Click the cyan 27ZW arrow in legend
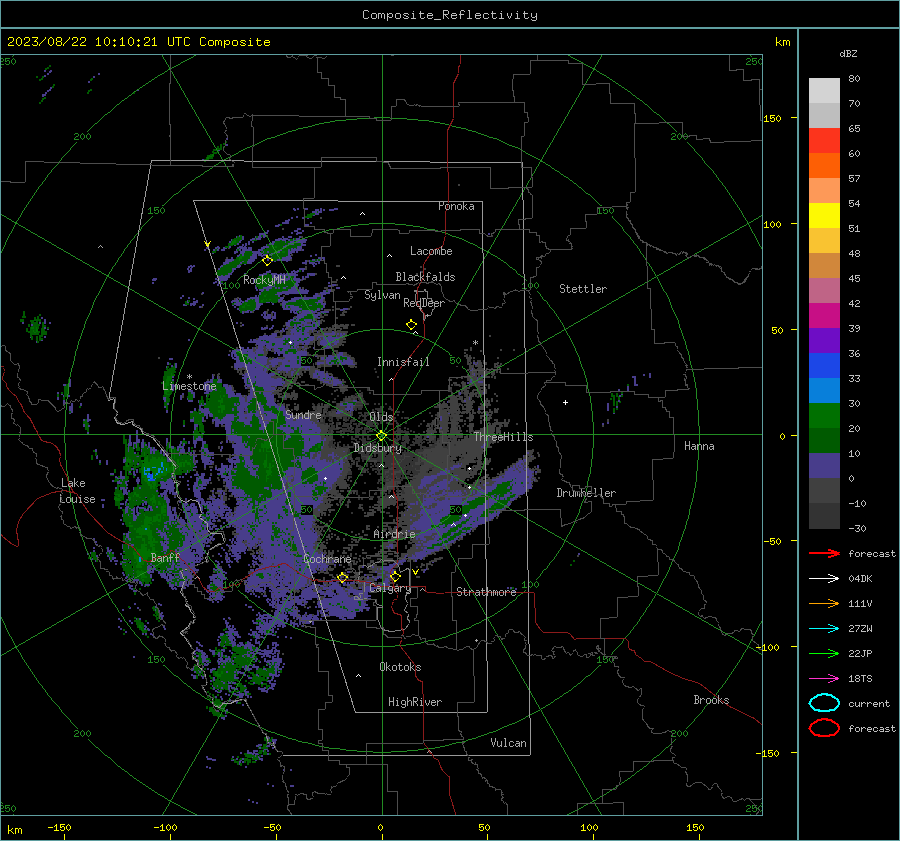 tap(824, 629)
